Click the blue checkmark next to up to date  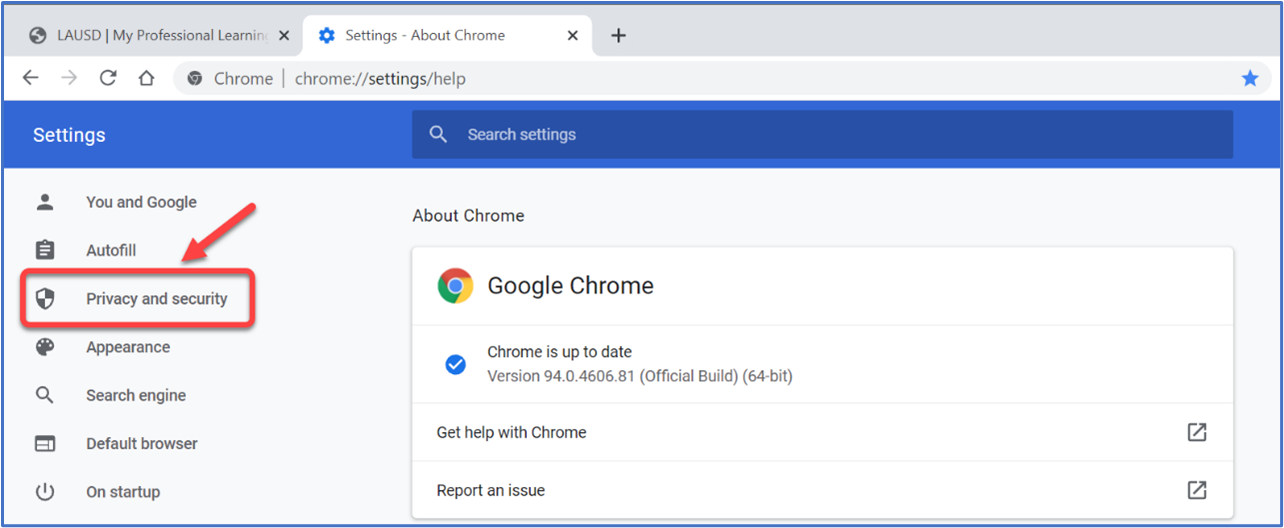455,364
